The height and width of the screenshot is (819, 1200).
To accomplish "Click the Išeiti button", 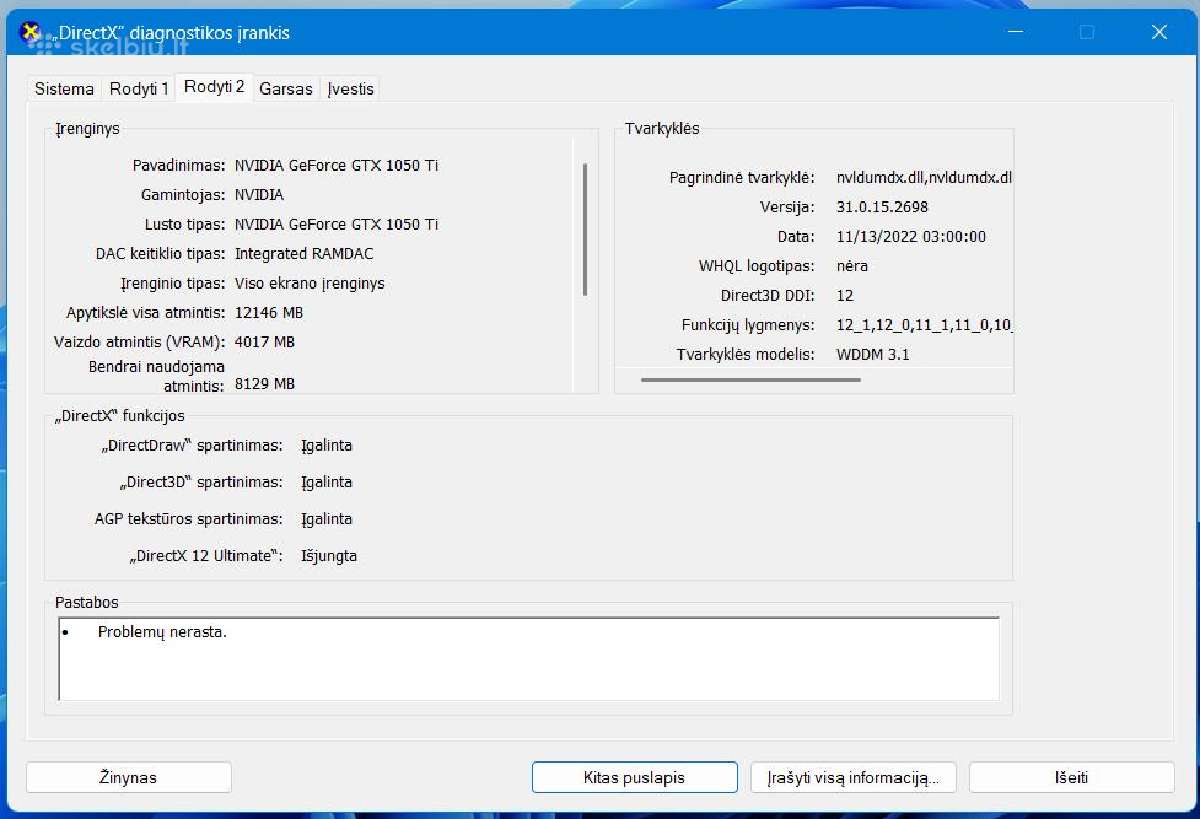I will 1071,777.
